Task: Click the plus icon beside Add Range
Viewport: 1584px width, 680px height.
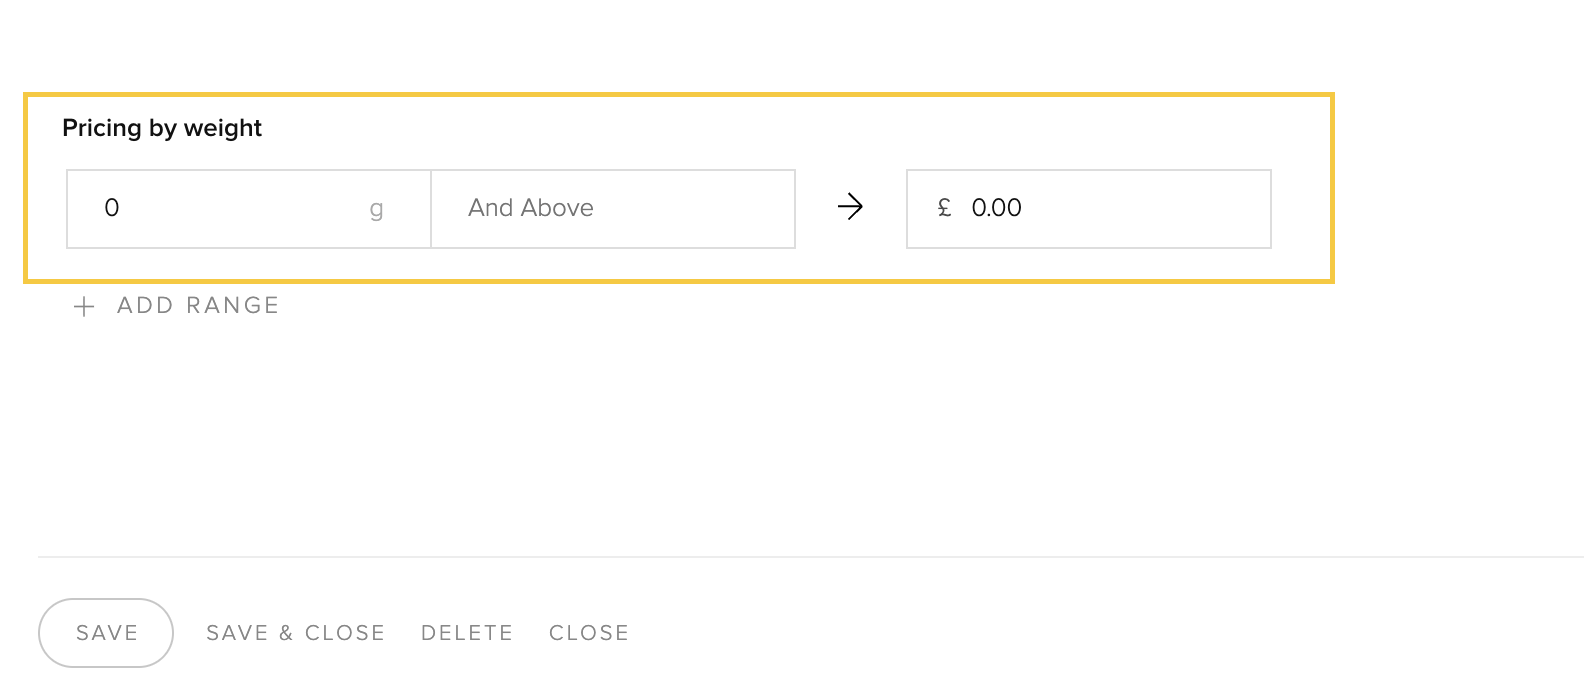Action: 84,307
